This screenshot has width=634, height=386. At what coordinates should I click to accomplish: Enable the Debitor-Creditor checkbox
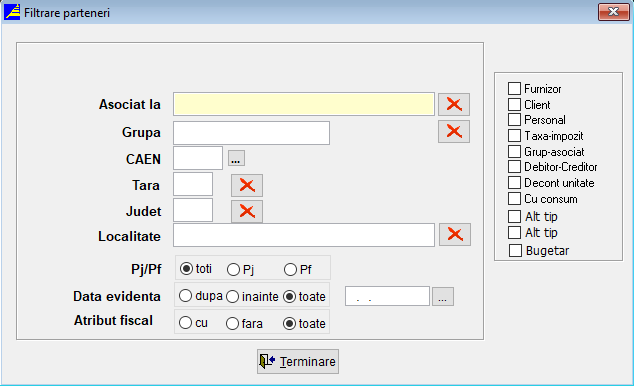pyautogui.click(x=514, y=167)
